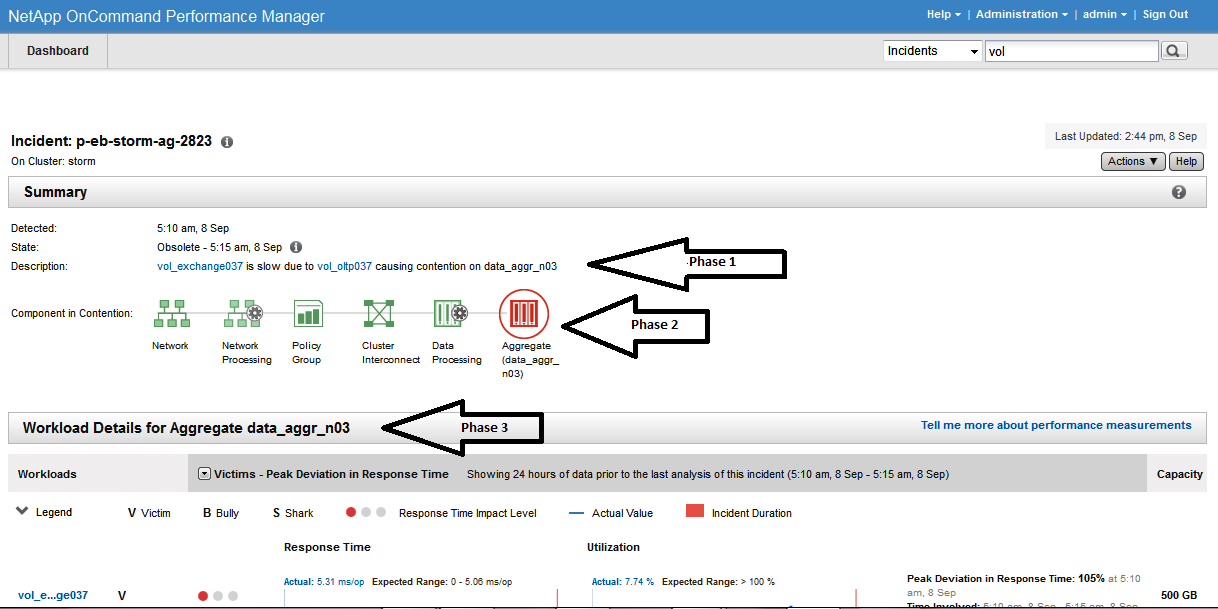
Task: Click the red Response Time Impact Level dot
Action: [x=351, y=512]
